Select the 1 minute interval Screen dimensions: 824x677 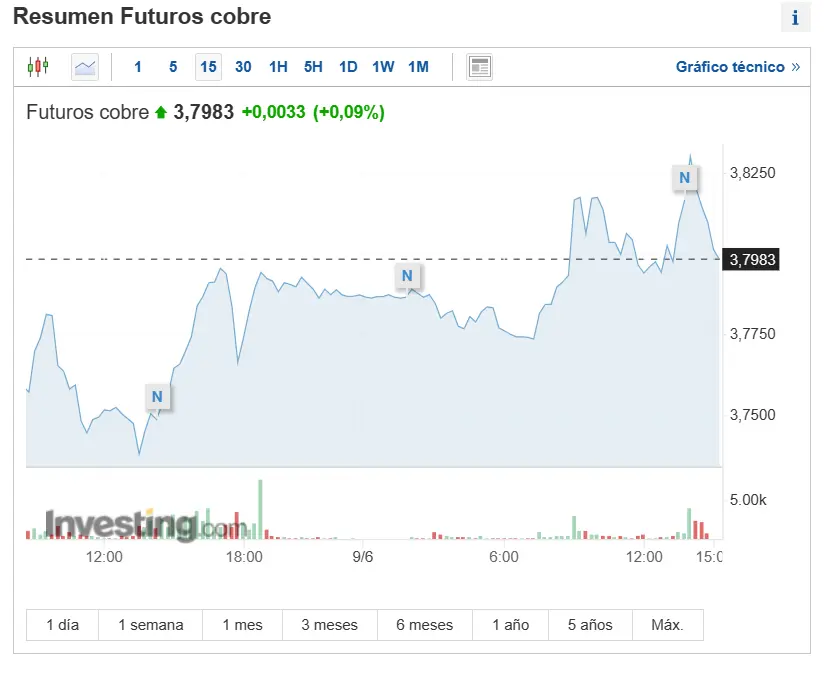[x=138, y=67]
